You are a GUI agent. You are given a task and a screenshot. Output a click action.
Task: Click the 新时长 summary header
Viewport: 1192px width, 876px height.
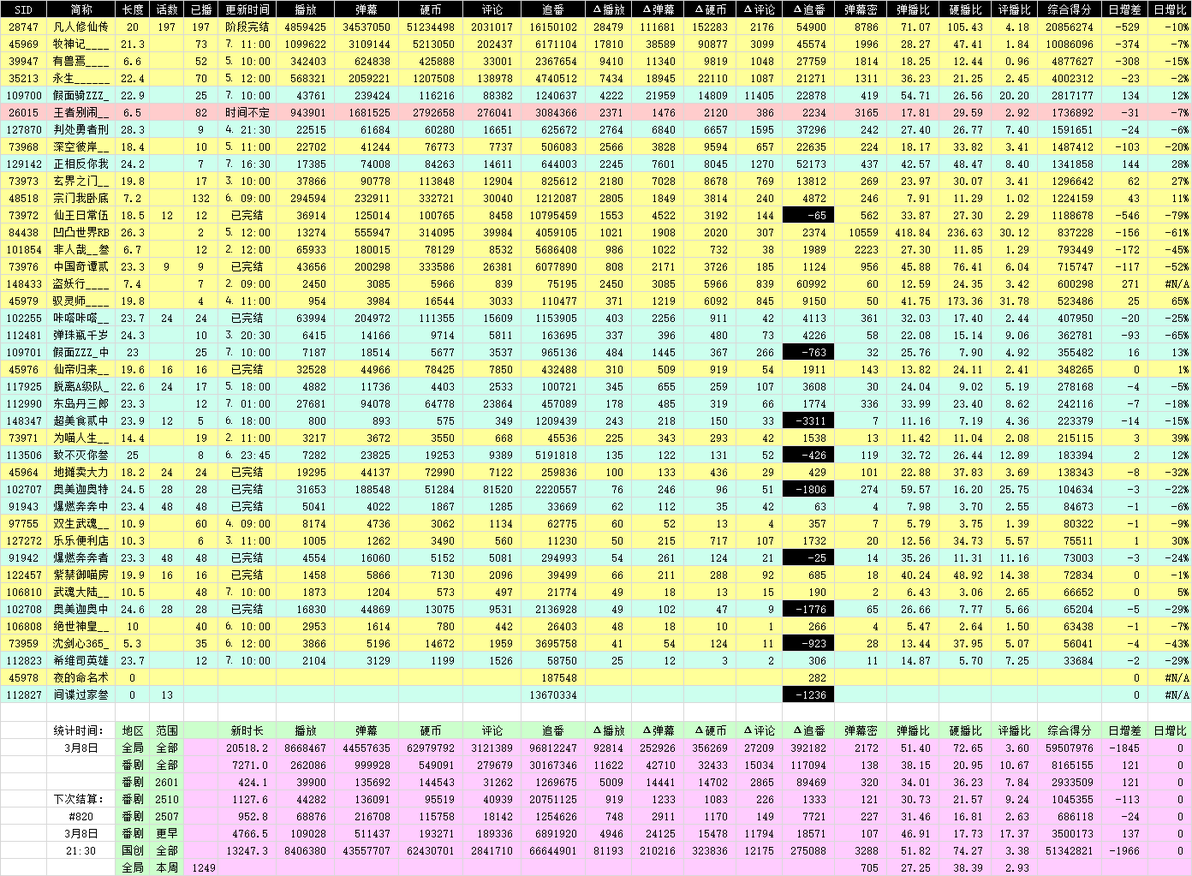(247, 731)
